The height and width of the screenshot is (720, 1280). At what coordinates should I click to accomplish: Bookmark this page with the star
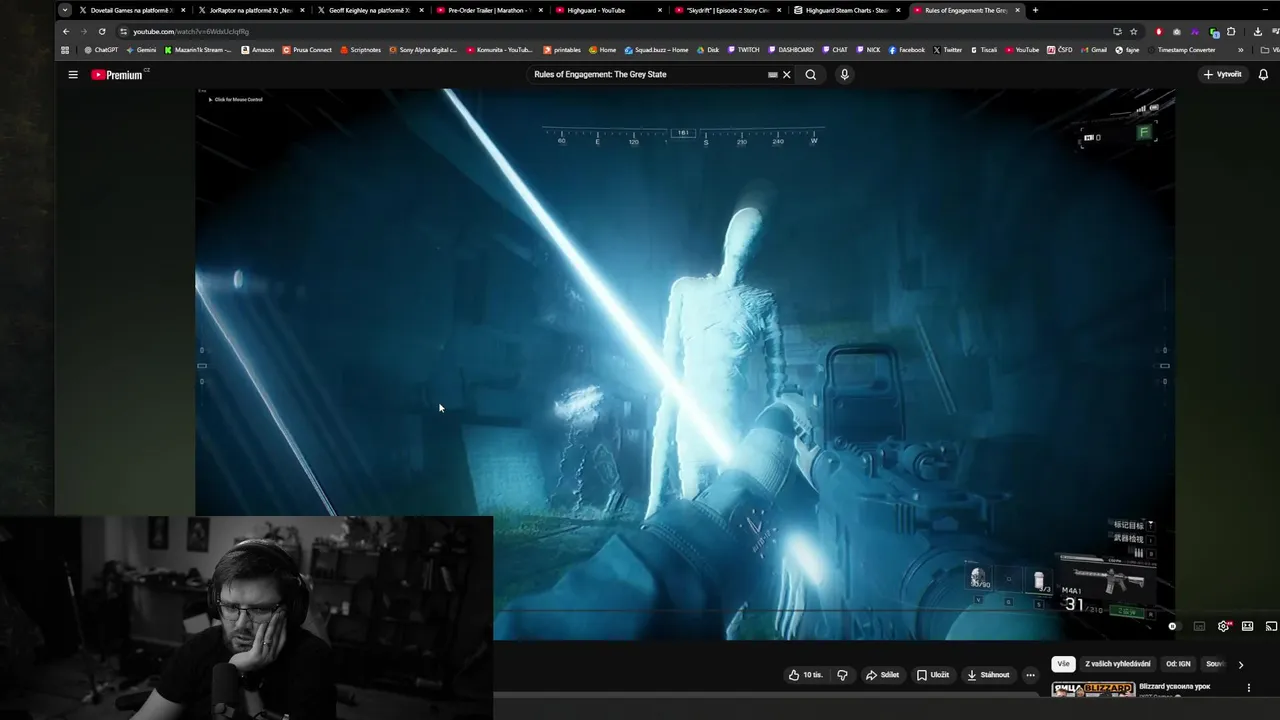point(1133,31)
